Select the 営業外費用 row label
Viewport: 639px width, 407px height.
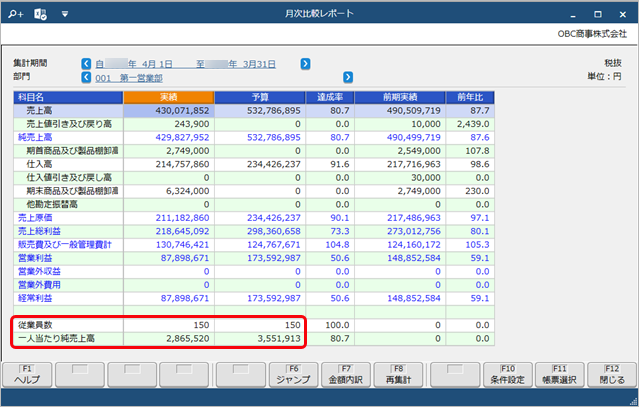39,285
